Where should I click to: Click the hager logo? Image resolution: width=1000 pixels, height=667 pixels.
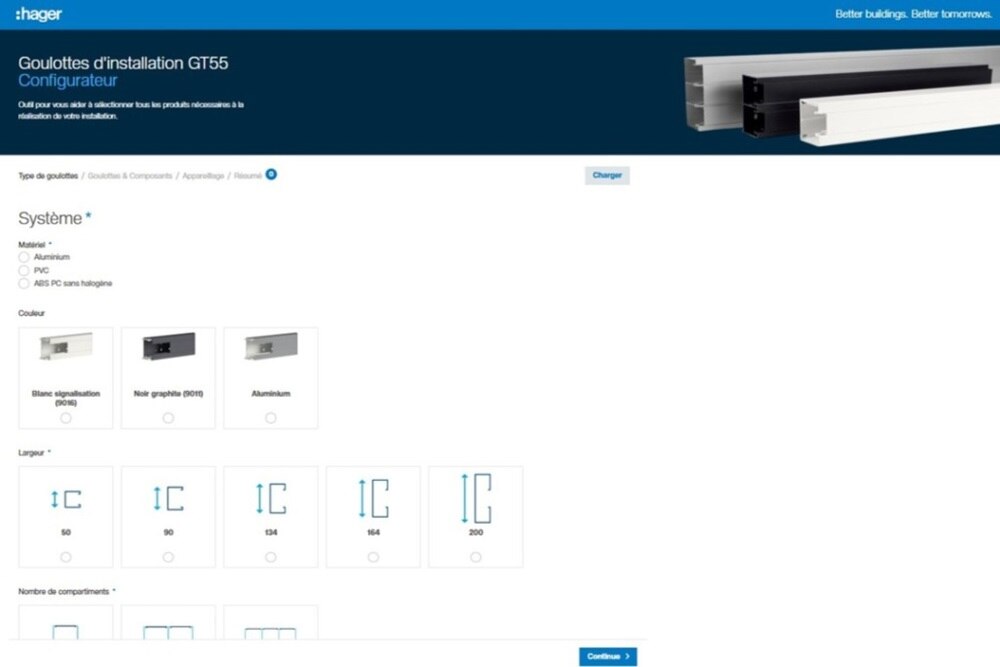point(38,14)
